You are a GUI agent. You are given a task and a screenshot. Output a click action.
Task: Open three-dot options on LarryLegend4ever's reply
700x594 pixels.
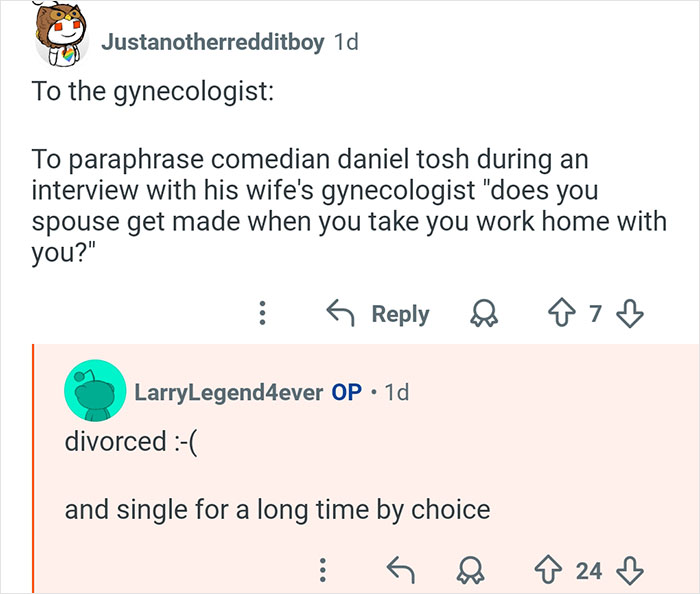[x=322, y=570]
